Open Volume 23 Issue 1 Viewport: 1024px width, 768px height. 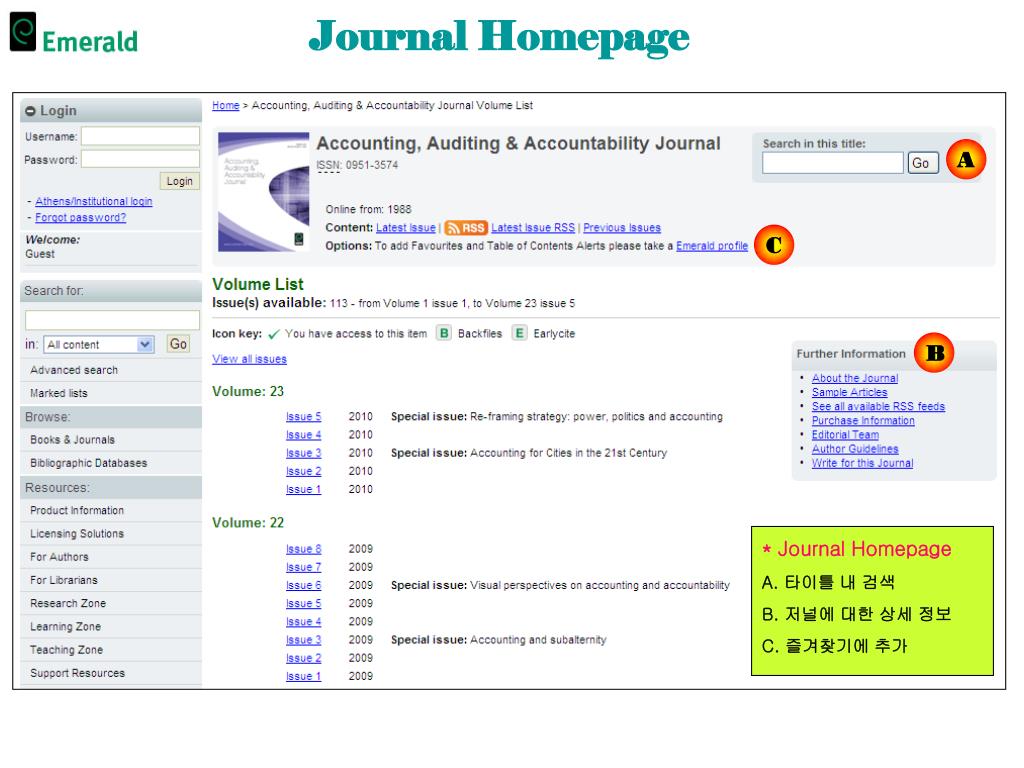click(304, 489)
